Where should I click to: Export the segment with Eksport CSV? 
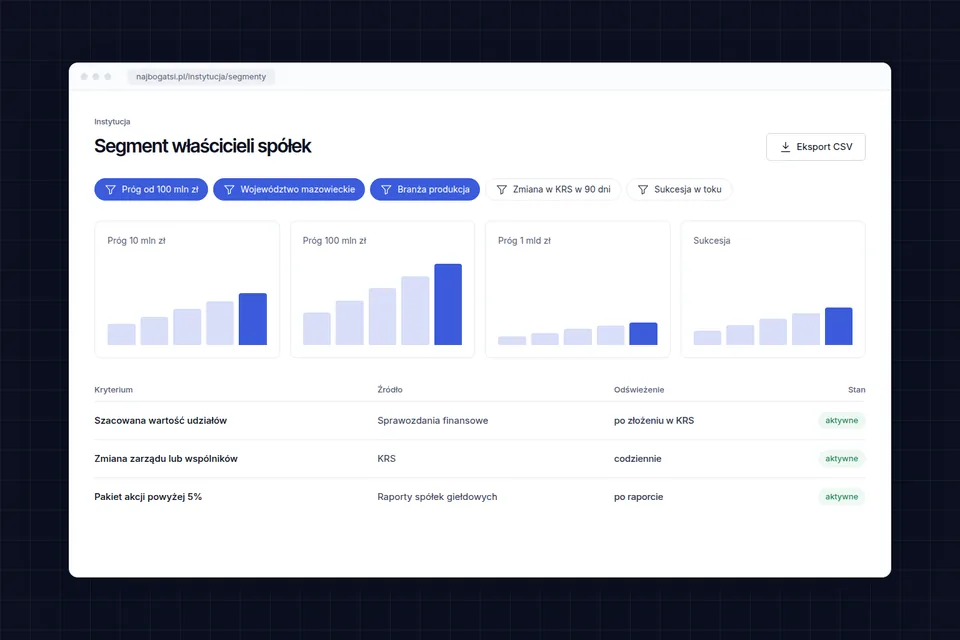816,147
